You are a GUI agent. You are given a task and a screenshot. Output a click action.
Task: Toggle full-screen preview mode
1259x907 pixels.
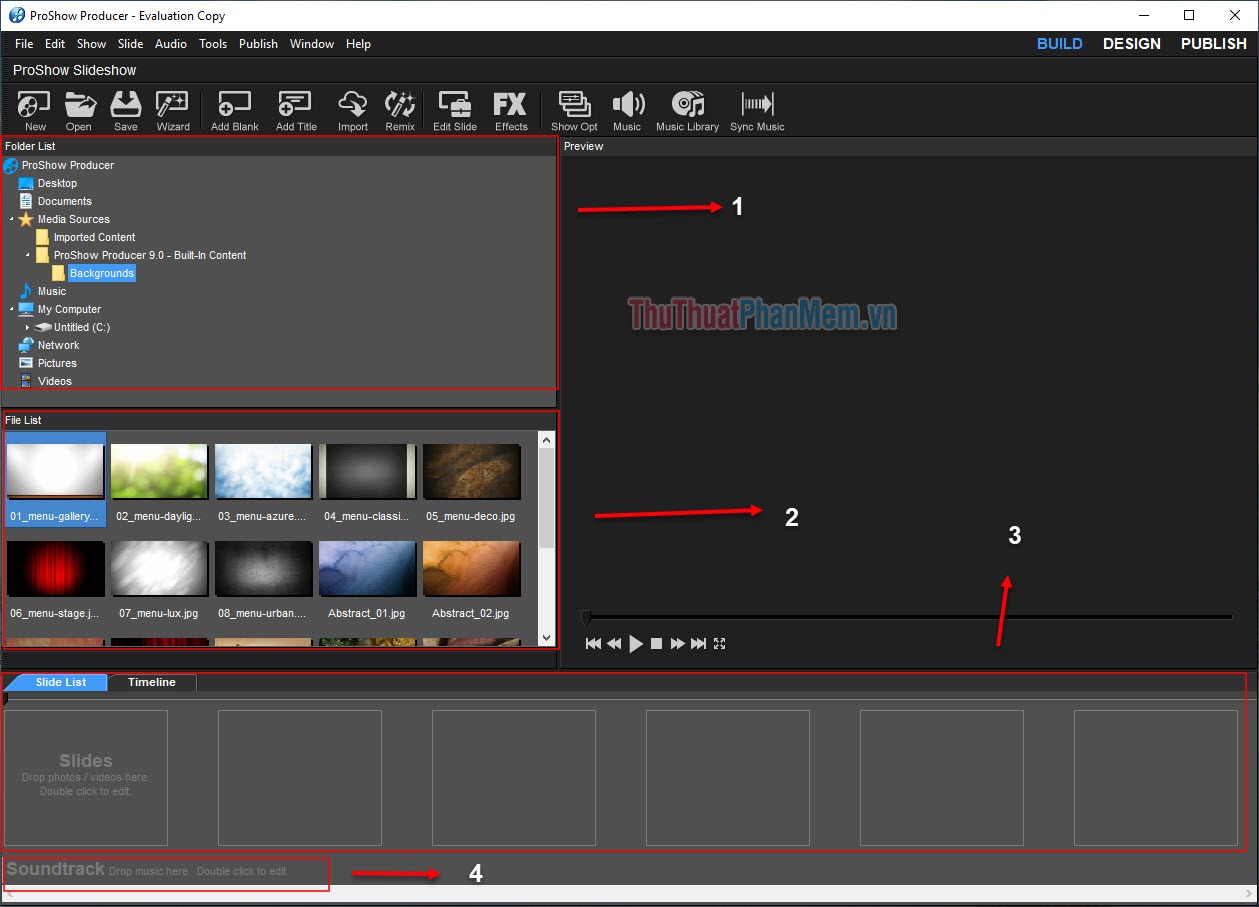(719, 643)
